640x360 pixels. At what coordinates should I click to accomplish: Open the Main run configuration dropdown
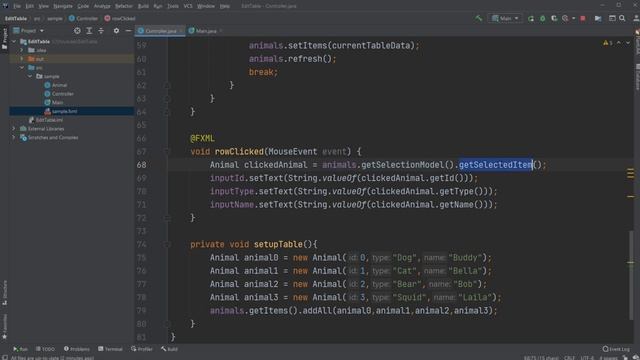pos(505,18)
